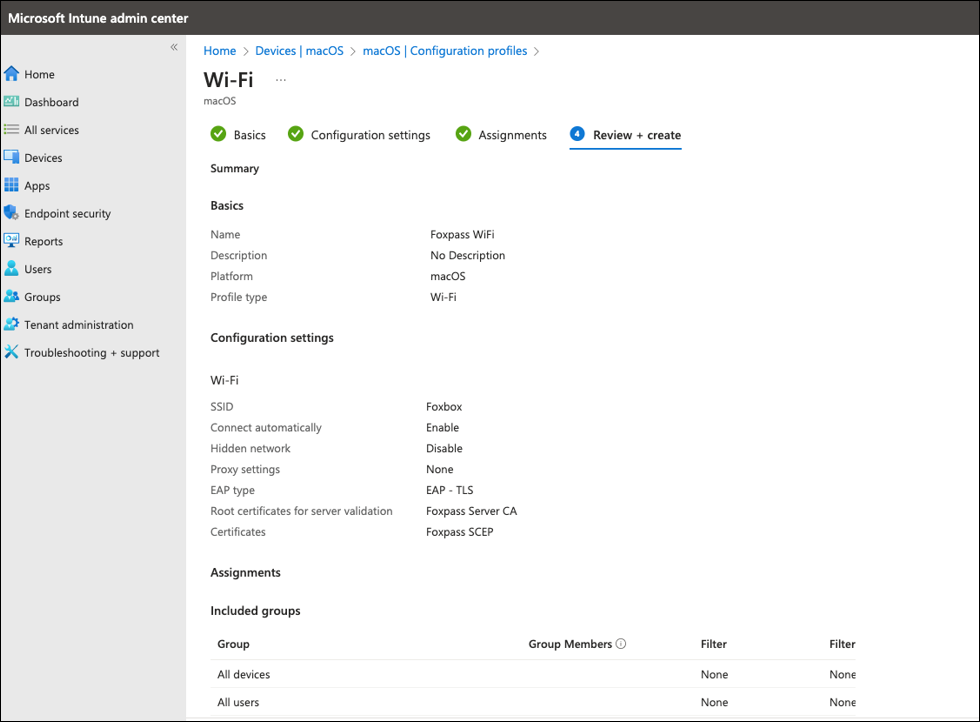980x722 pixels.
Task: Click the Group Members info icon
Action: click(x=621, y=644)
